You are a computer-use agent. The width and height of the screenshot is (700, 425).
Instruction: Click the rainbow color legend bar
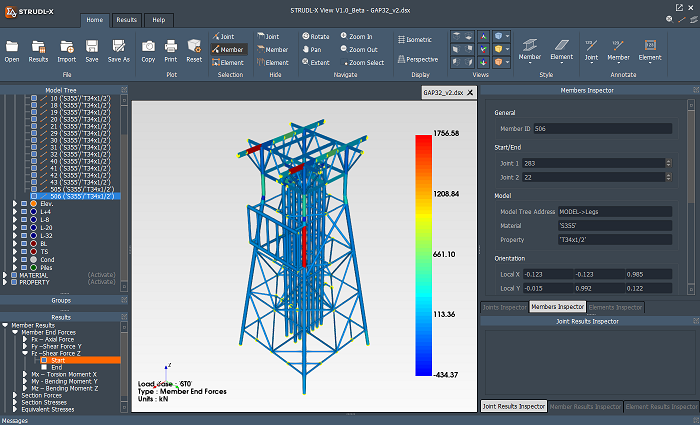[x=424, y=255]
